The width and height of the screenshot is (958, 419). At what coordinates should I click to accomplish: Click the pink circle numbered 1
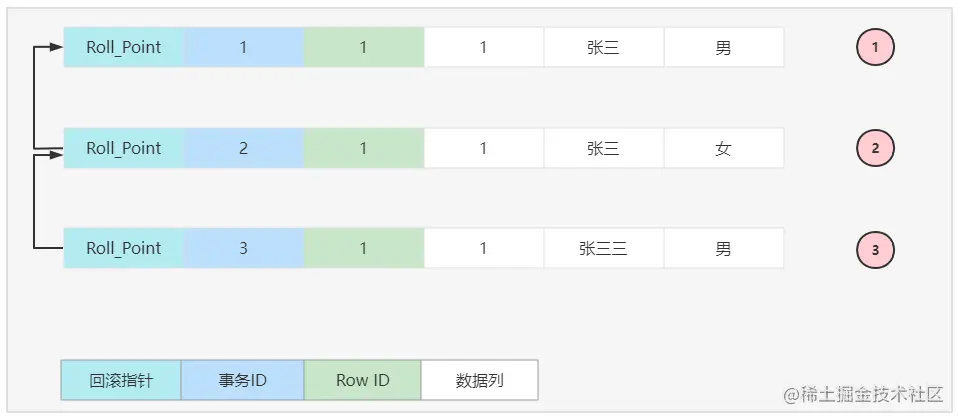pyautogui.click(x=875, y=47)
